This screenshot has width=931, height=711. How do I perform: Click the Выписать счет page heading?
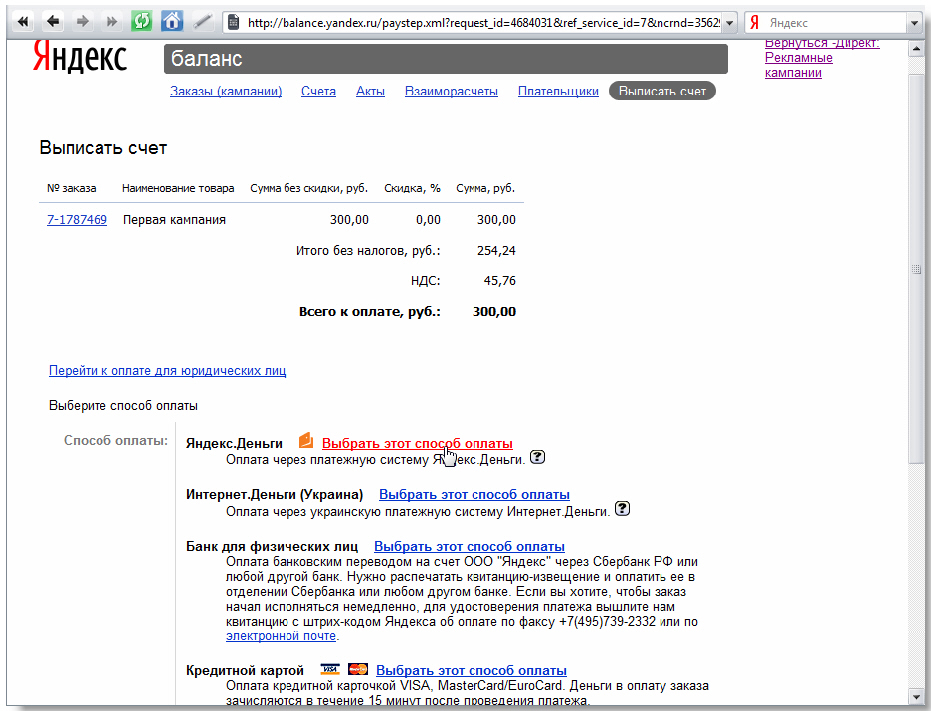103,148
